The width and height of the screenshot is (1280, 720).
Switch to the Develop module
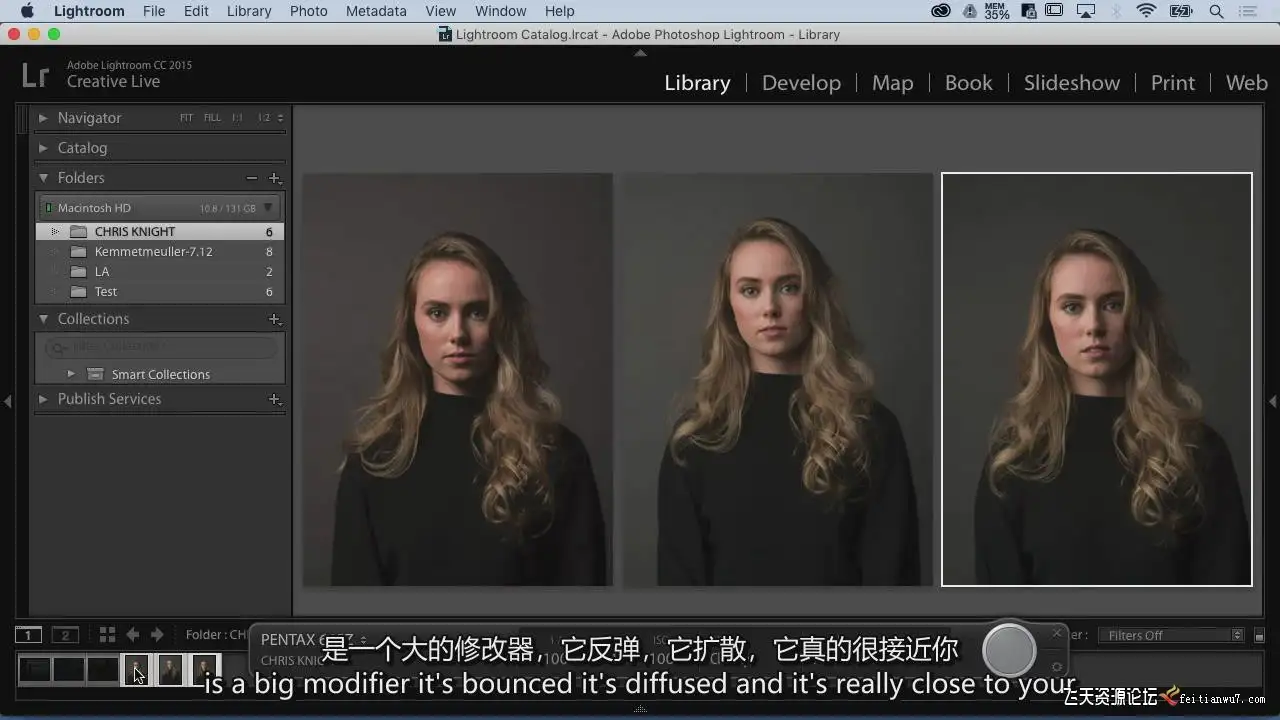coord(801,83)
